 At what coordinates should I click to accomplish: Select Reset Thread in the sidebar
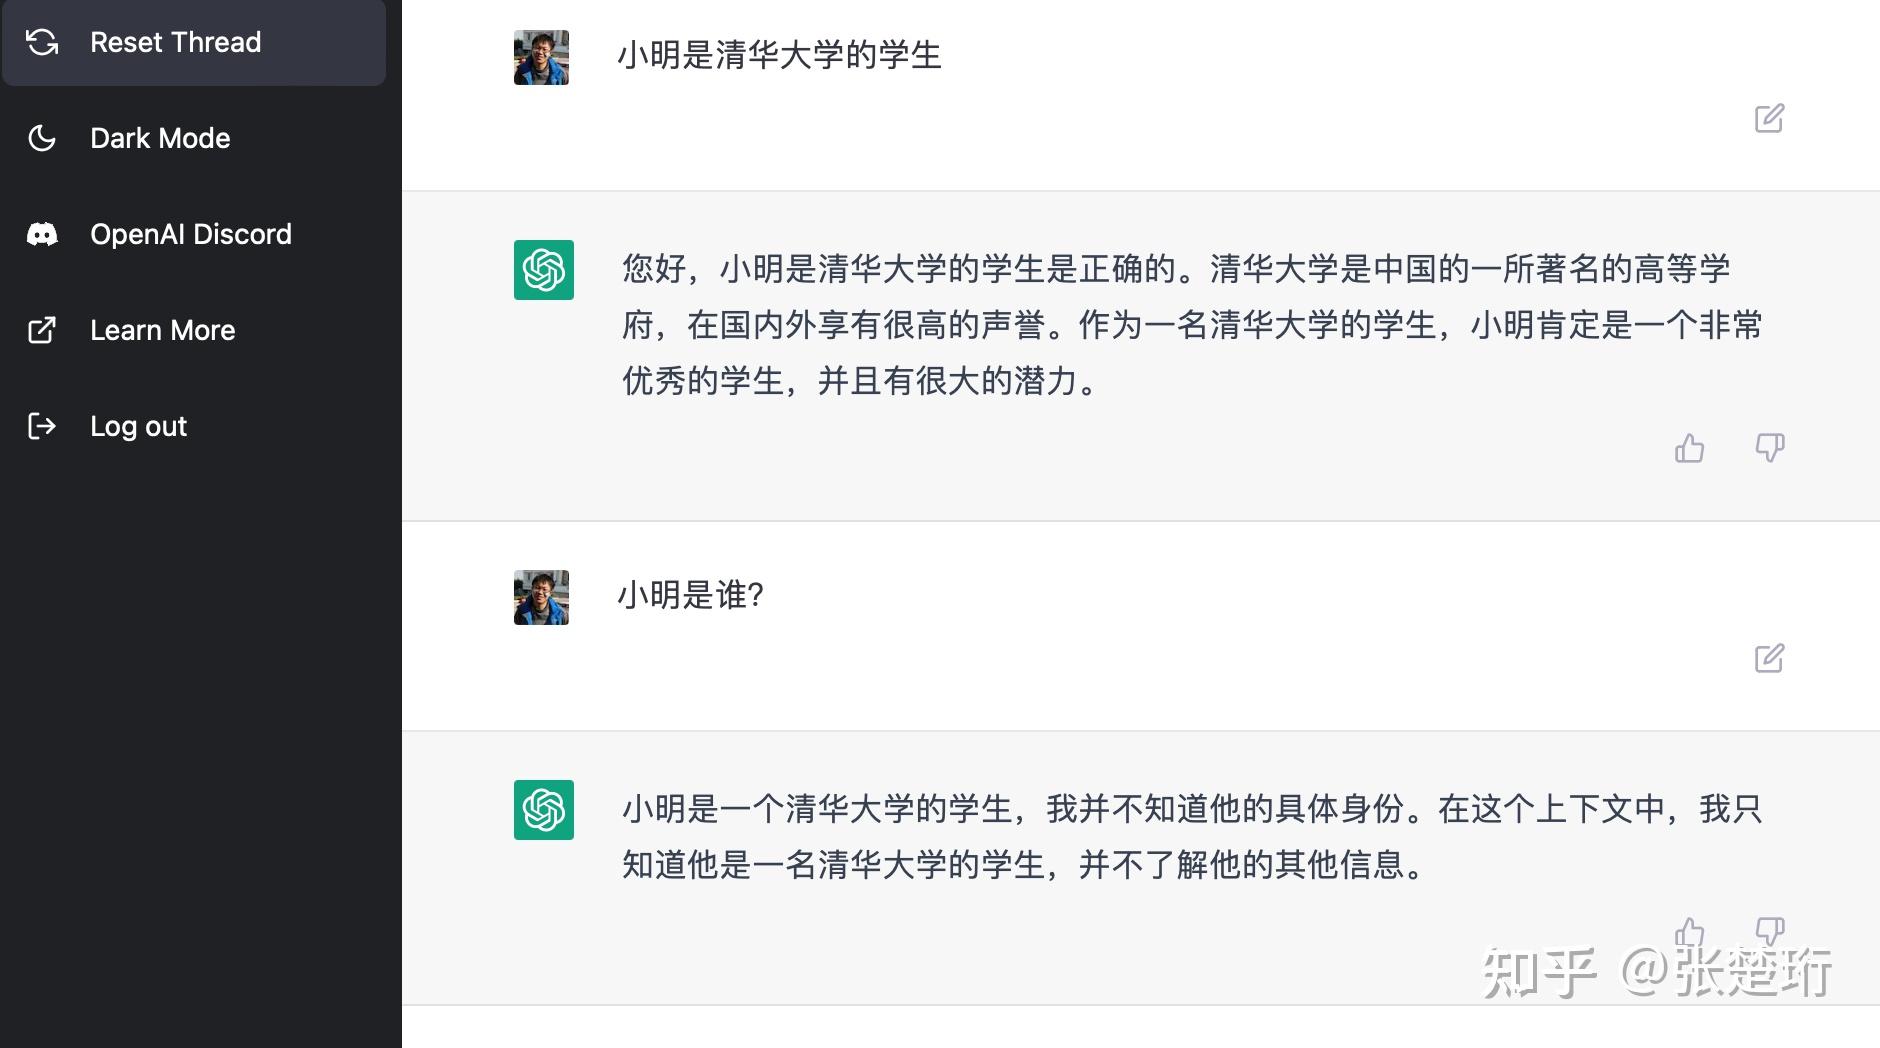[x=175, y=42]
